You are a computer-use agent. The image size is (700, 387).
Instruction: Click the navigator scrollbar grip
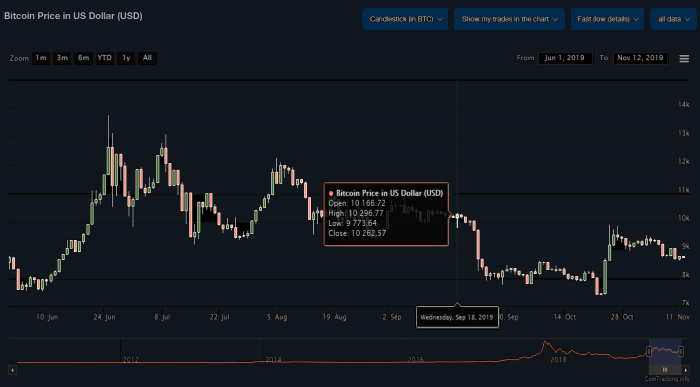tap(665, 370)
